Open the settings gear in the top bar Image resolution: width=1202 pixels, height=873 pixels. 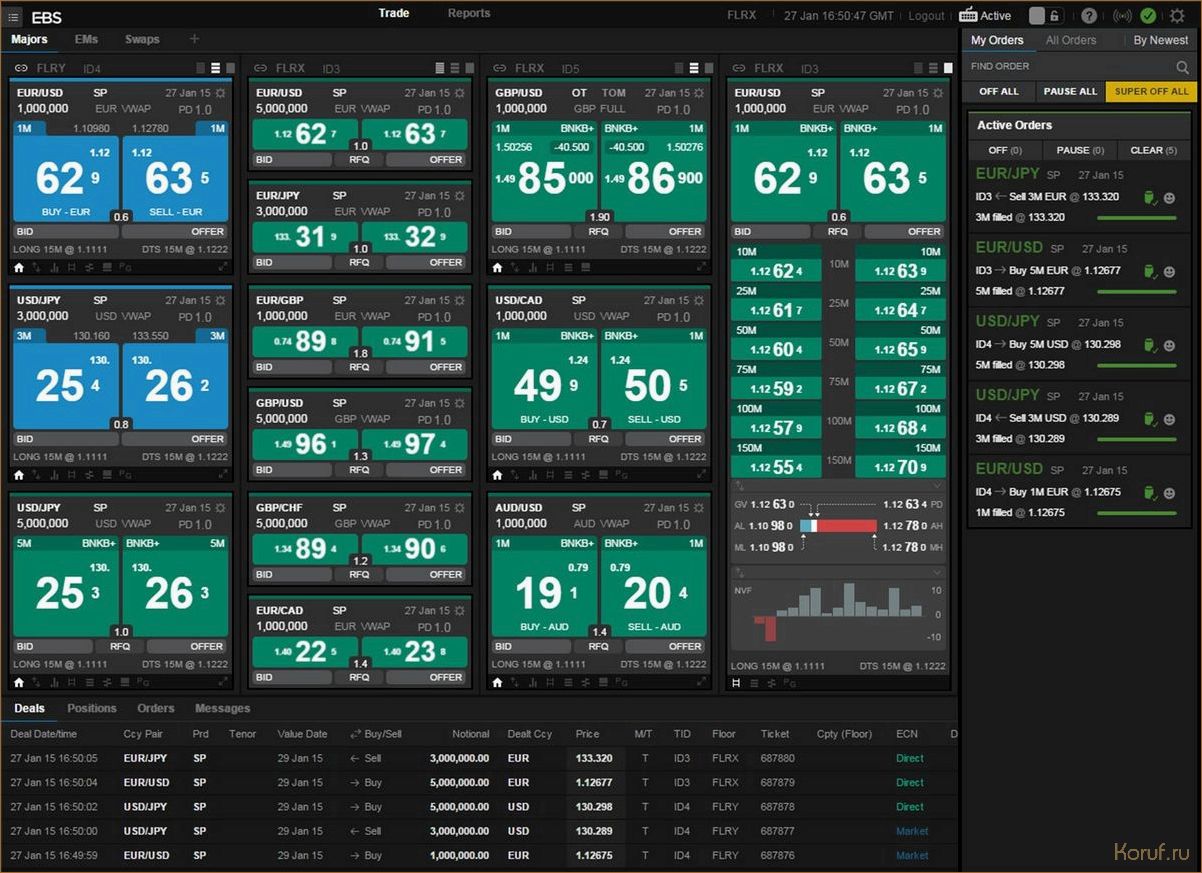[x=1177, y=16]
